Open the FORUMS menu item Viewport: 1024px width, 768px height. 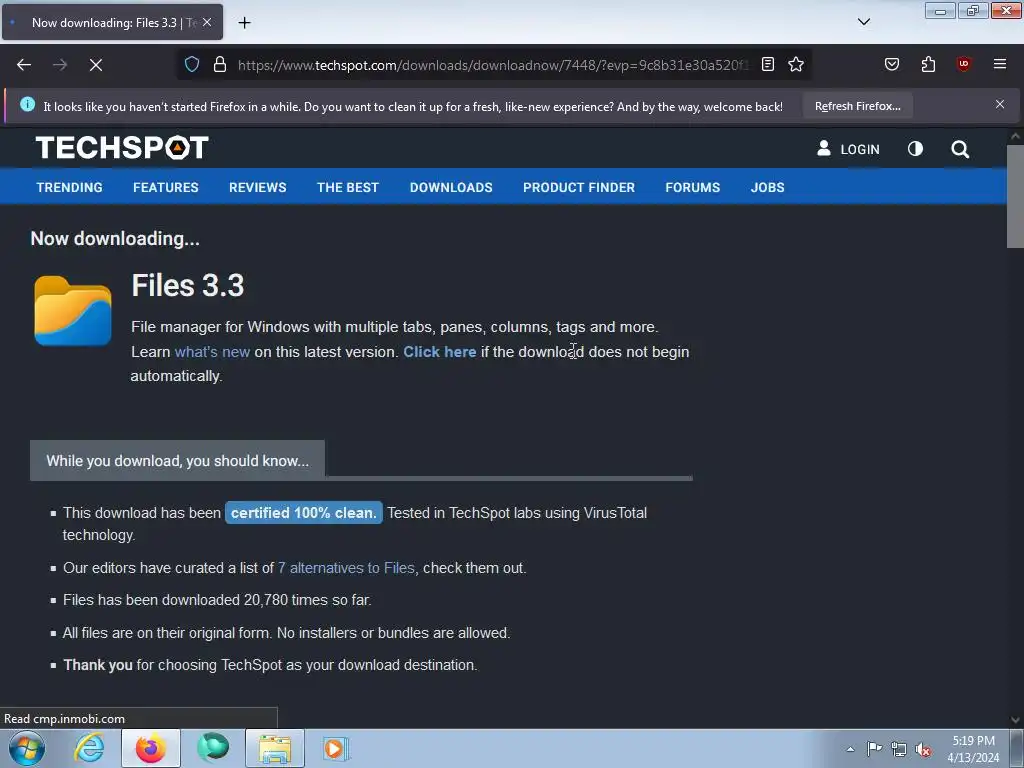[692, 187]
